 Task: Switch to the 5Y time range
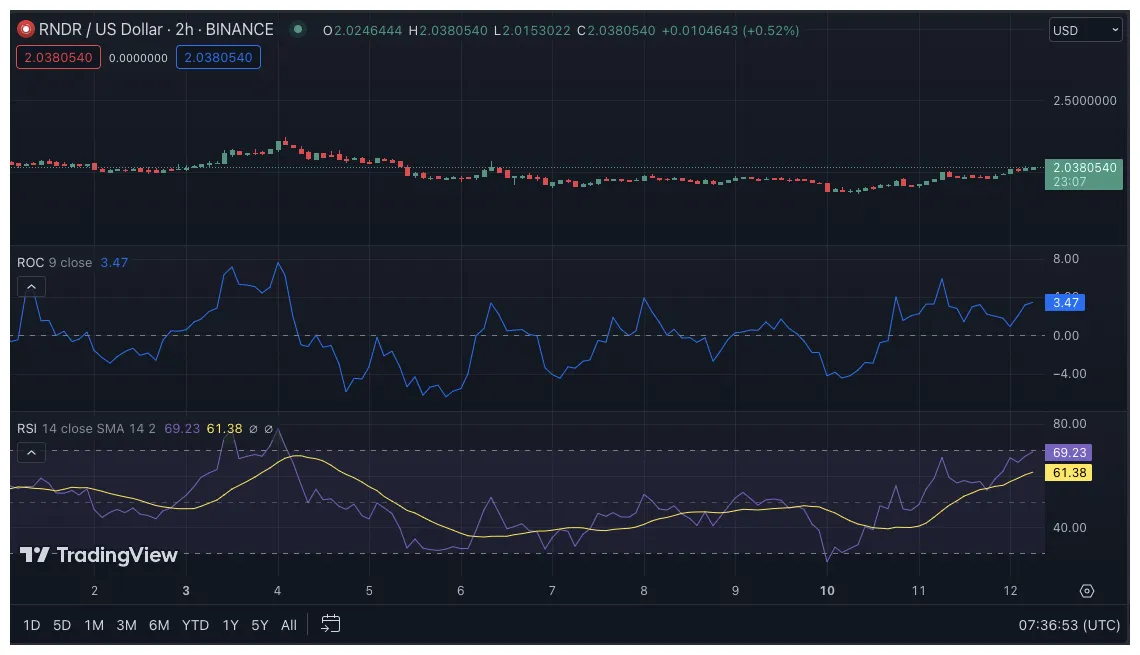point(260,625)
